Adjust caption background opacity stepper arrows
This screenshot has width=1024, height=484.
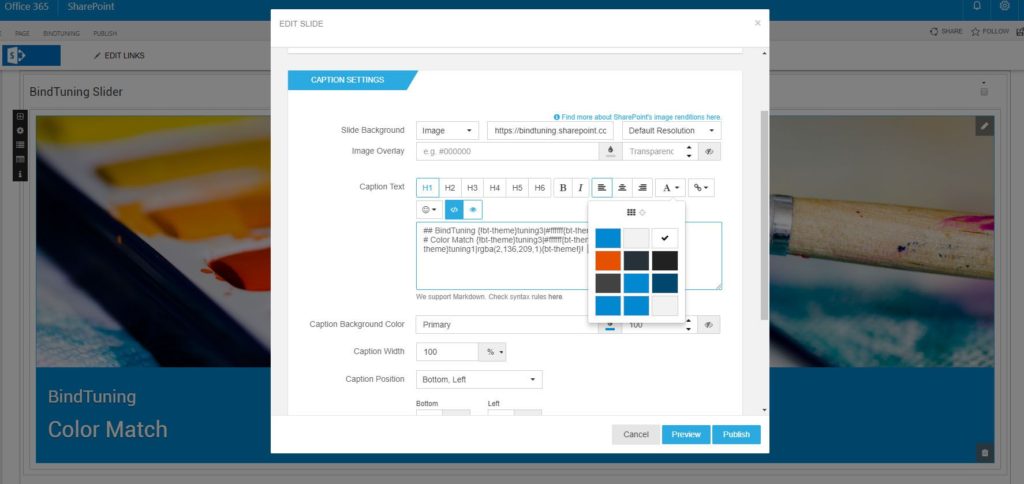(x=688, y=325)
